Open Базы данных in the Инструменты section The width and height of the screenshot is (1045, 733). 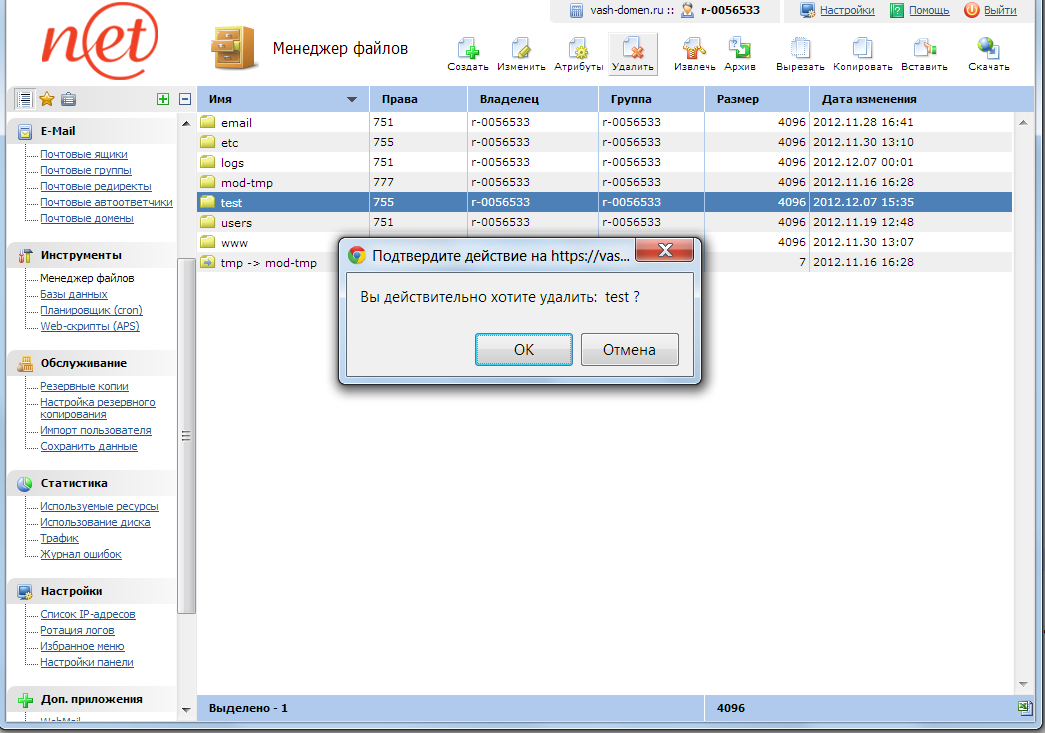point(73,294)
